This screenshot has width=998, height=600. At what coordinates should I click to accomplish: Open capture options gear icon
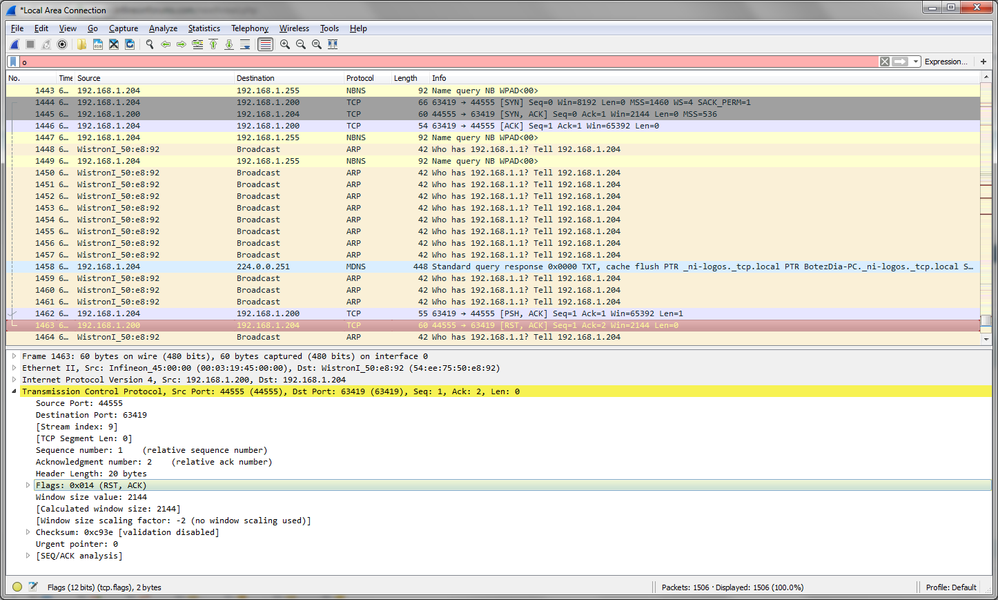tap(62, 45)
